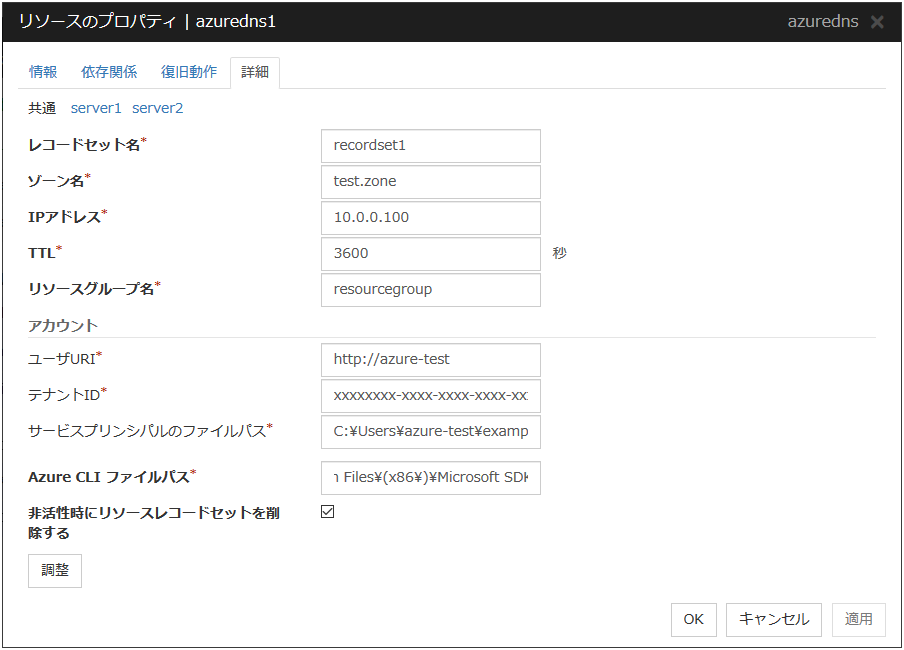Switch to the 情報 tab
The height and width of the screenshot is (650, 904).
[x=43, y=72]
